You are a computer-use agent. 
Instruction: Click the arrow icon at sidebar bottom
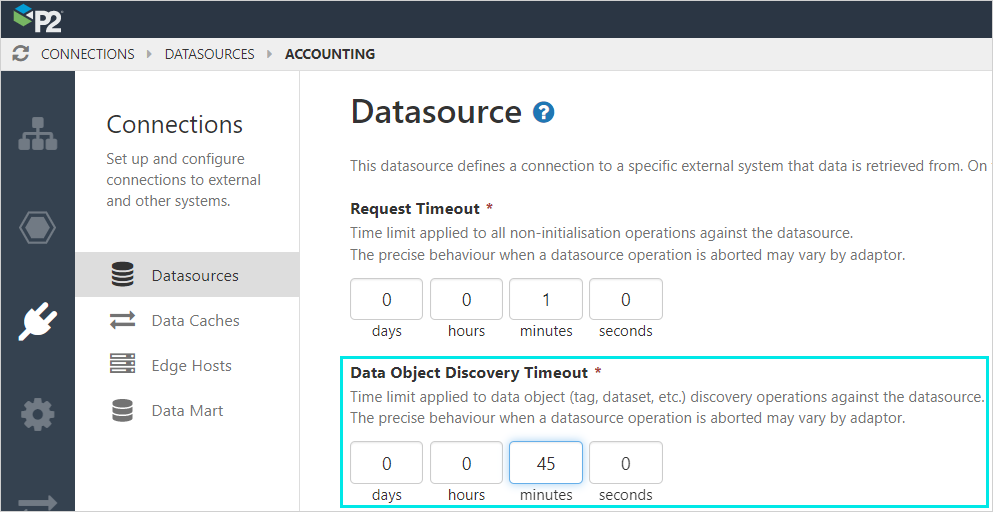(38, 501)
